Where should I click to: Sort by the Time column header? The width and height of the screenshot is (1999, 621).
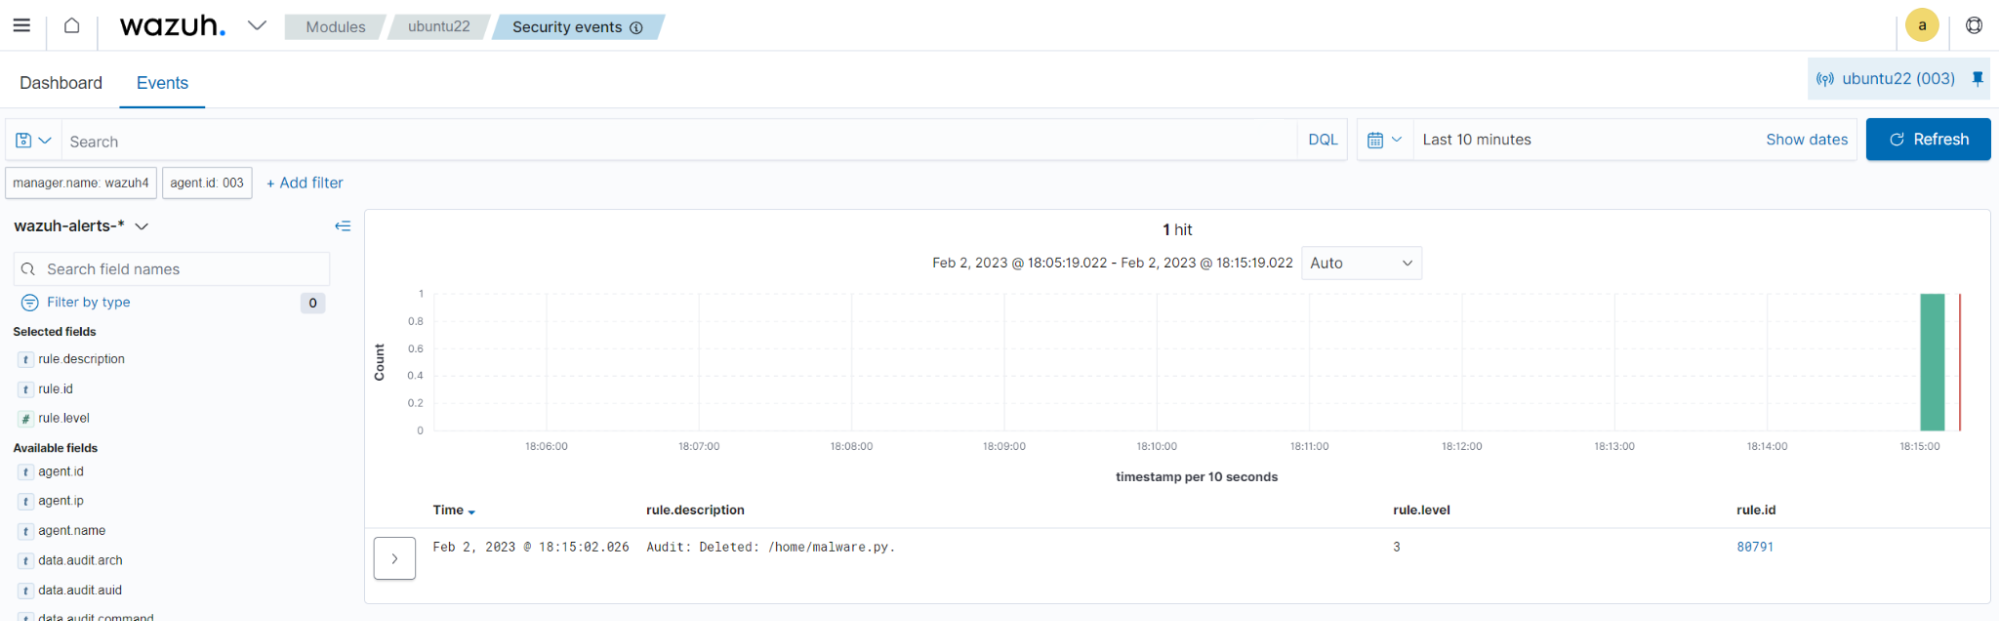454,510
